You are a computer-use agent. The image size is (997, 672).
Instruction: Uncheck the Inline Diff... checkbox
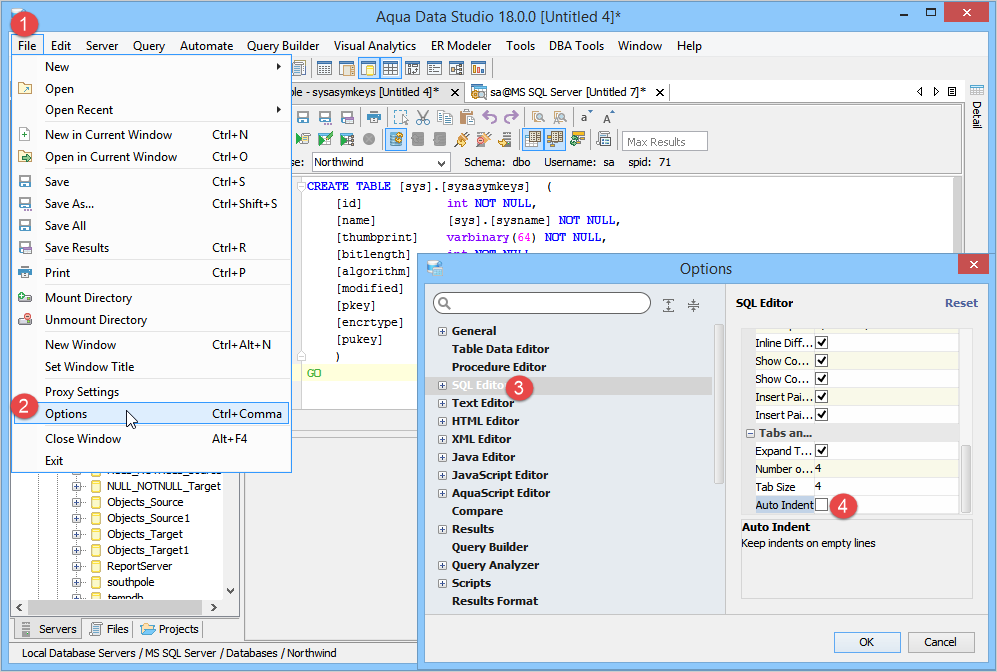tap(822, 343)
